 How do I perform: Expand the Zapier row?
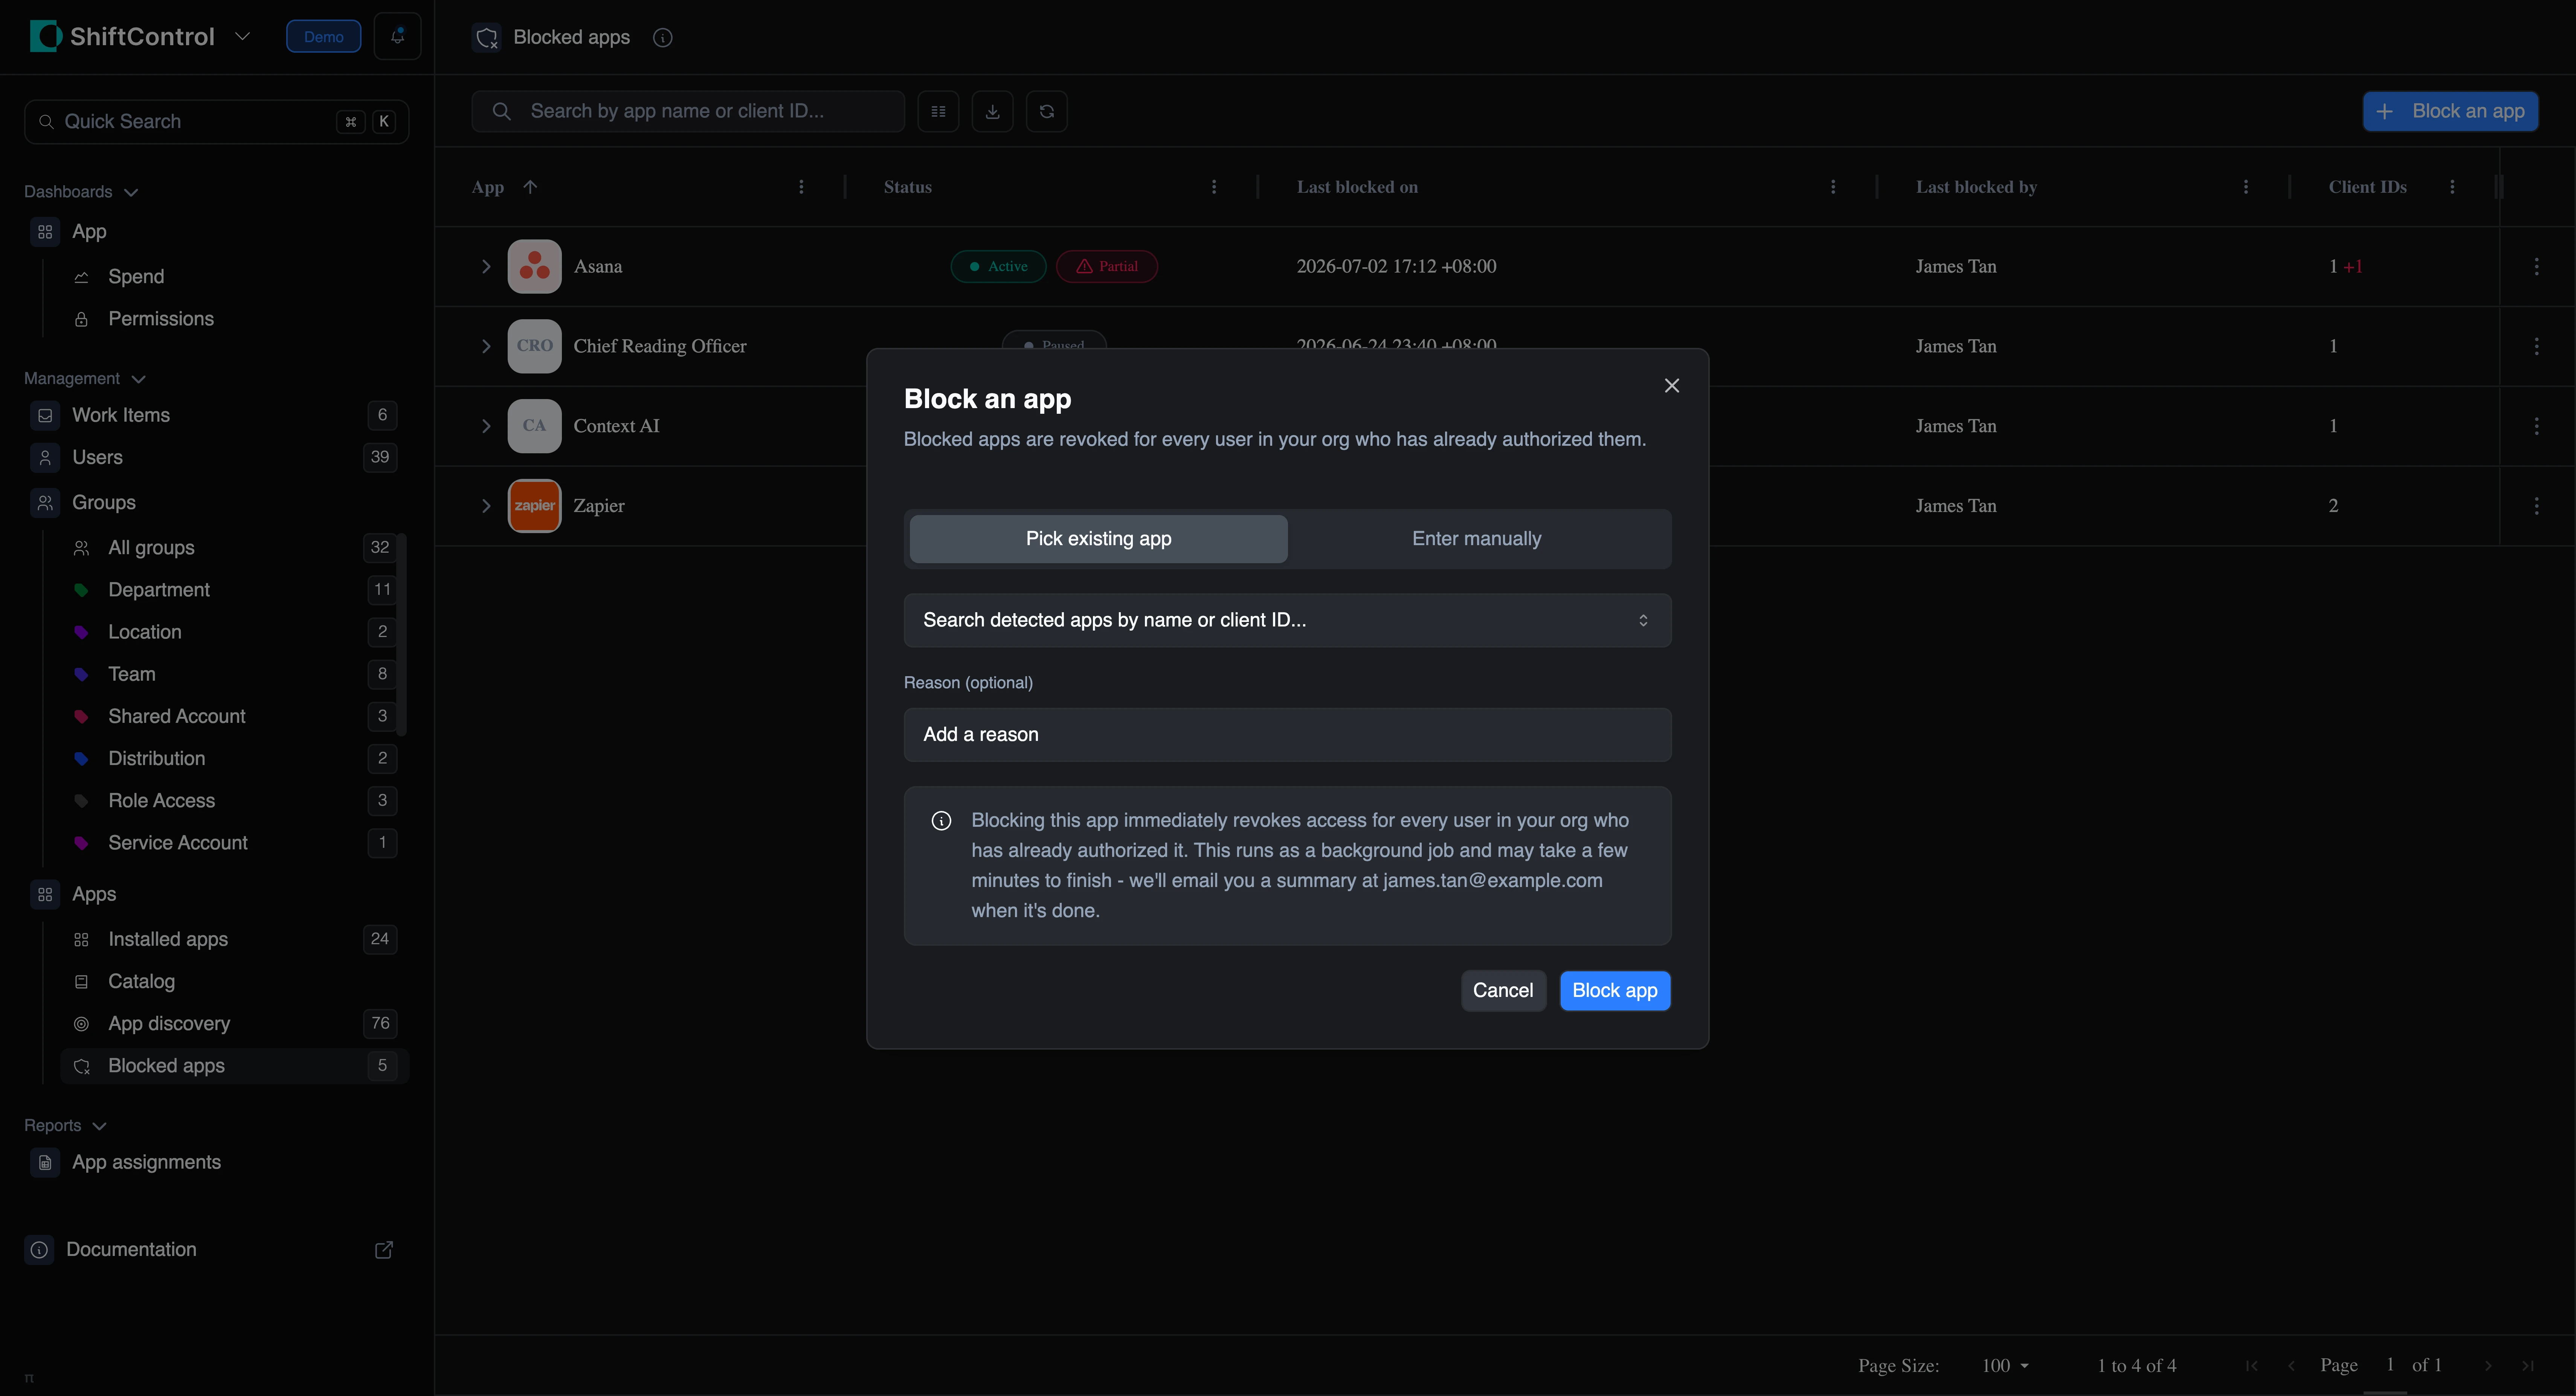tap(486, 506)
